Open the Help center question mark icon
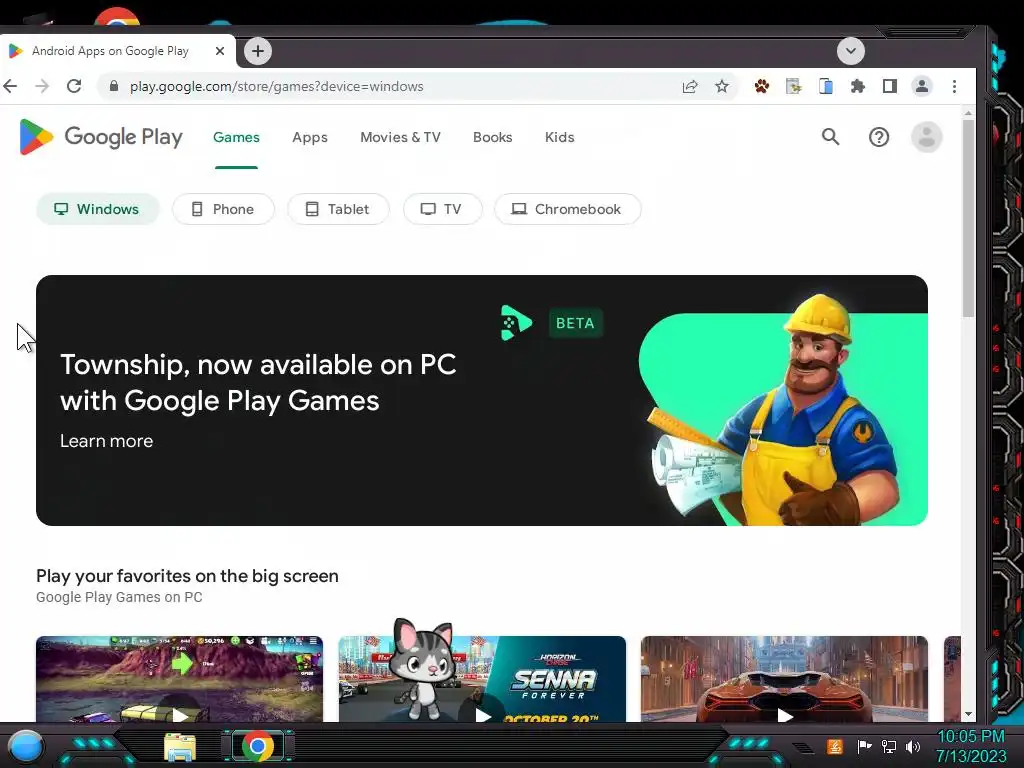Screen dimensions: 1024x768 878,137
